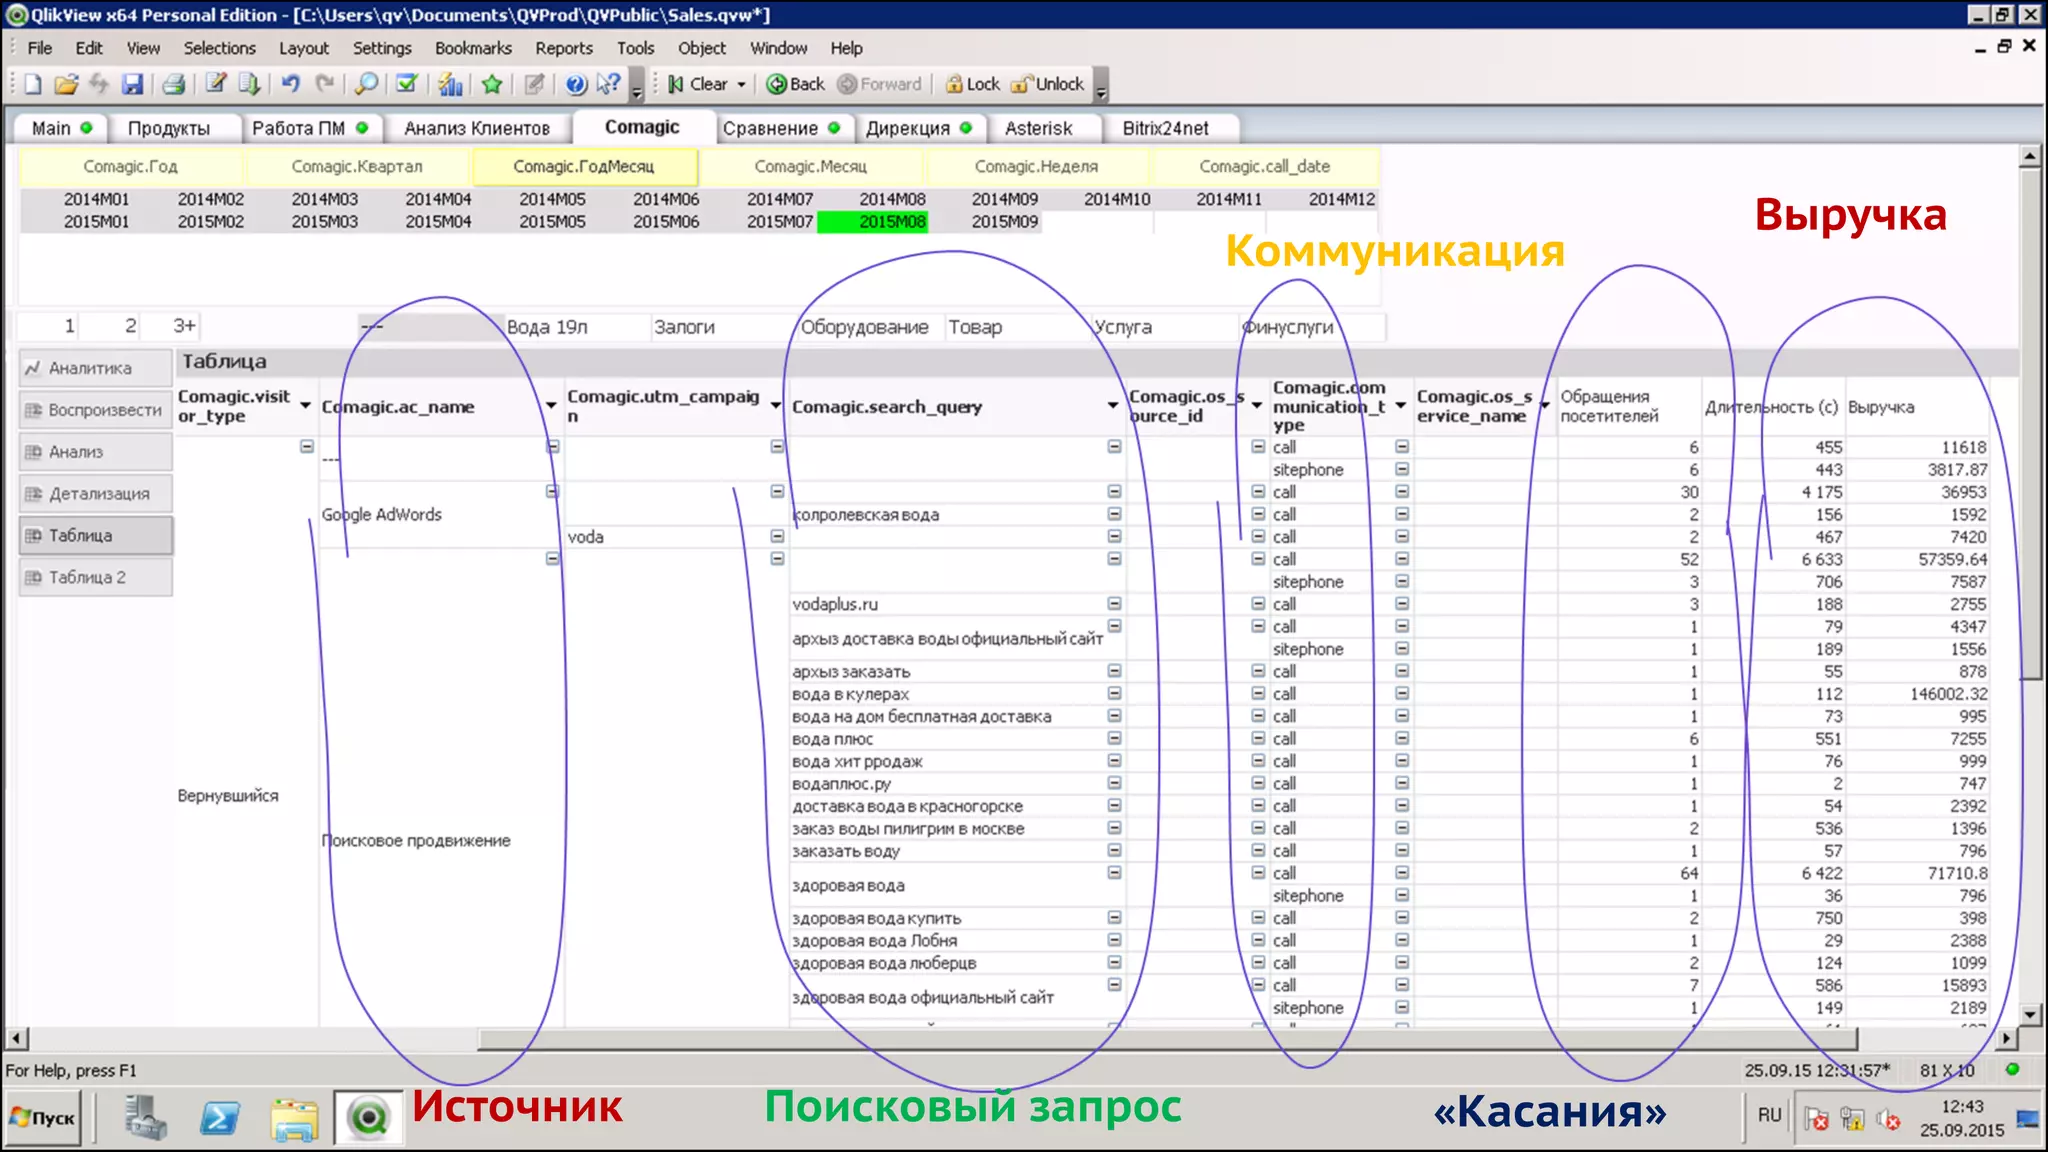The image size is (2048, 1152).
Task: Switch to the Main sheet tab
Action: click(x=60, y=128)
